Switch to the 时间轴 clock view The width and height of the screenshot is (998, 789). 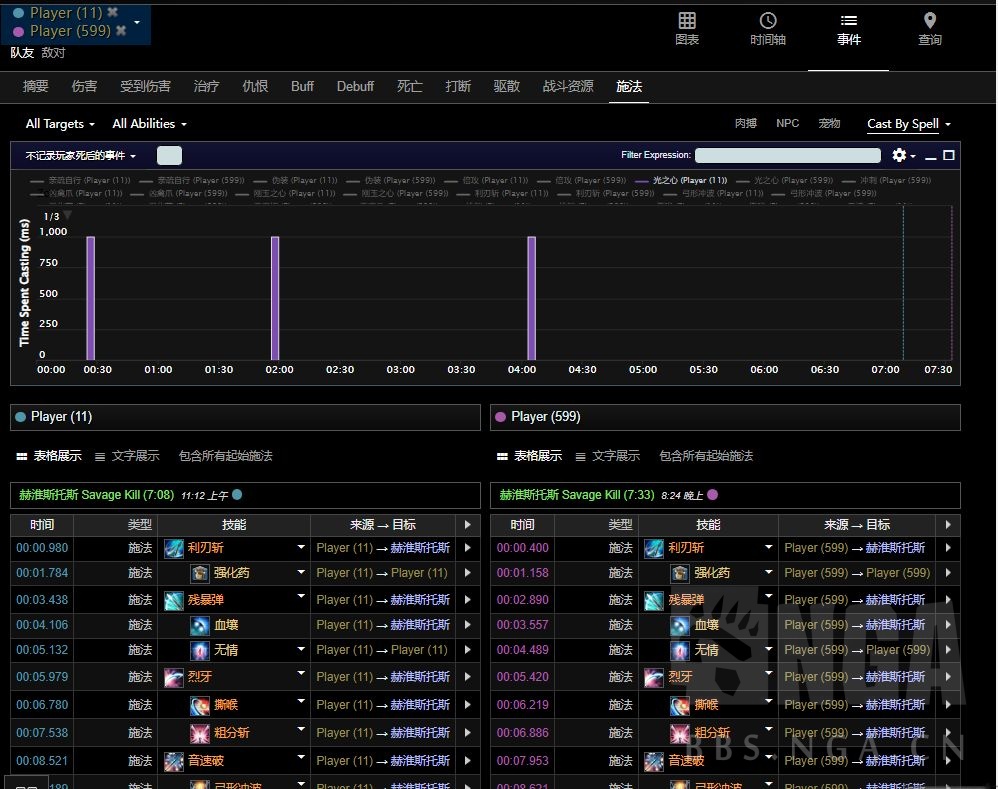[x=767, y=28]
